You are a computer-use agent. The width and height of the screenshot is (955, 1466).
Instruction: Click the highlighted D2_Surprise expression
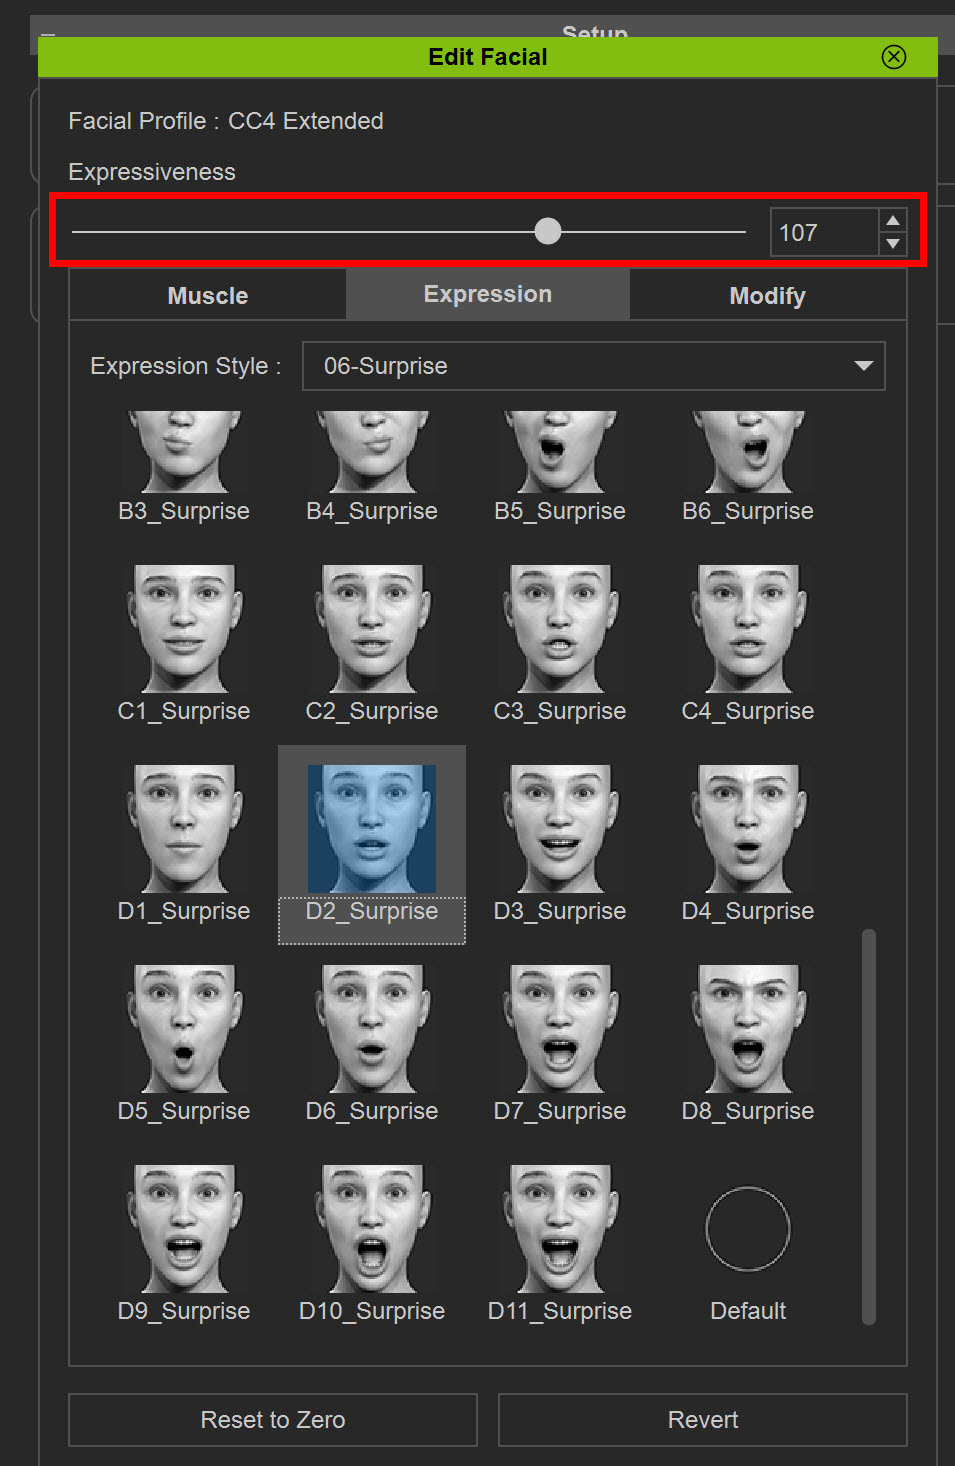[372, 844]
